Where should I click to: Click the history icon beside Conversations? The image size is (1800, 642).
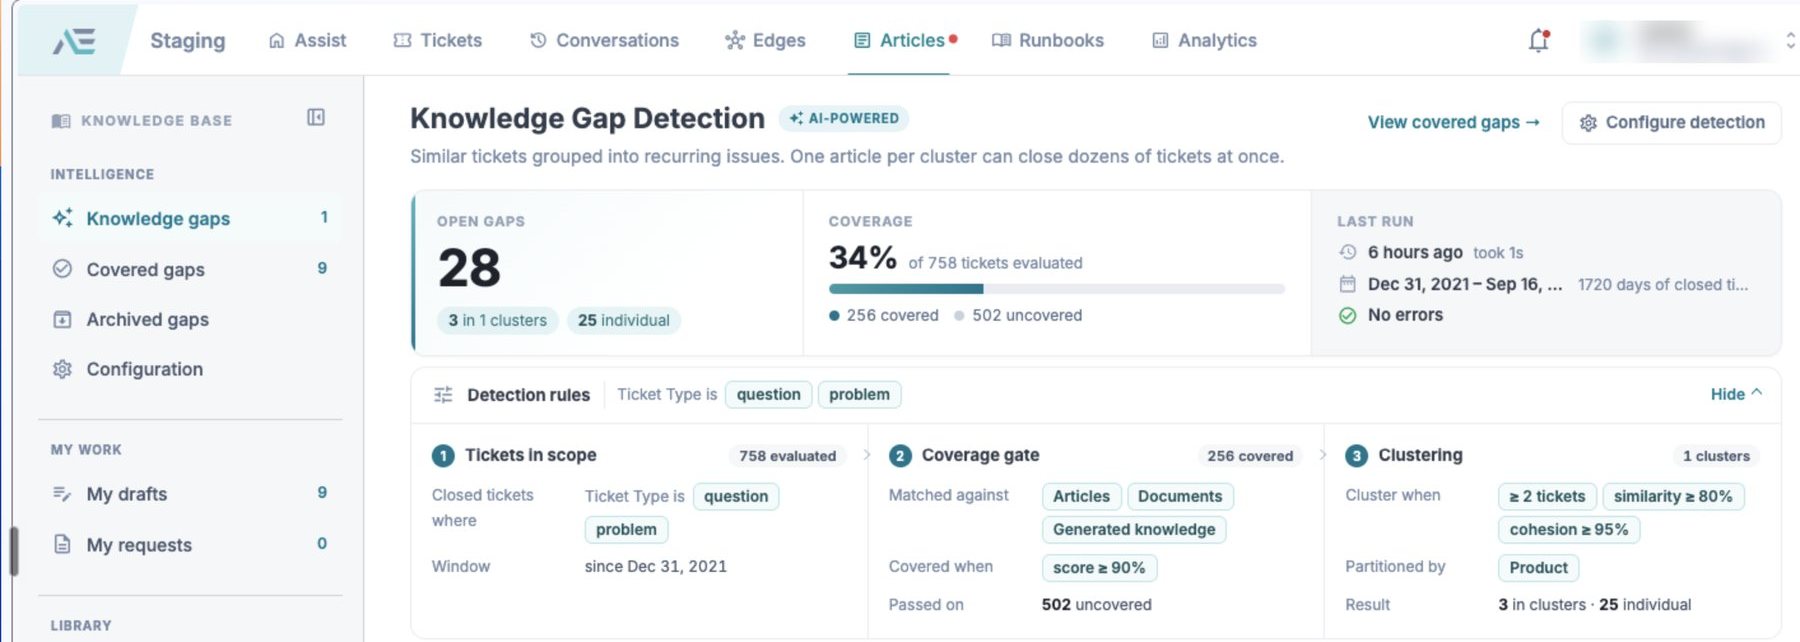click(538, 40)
